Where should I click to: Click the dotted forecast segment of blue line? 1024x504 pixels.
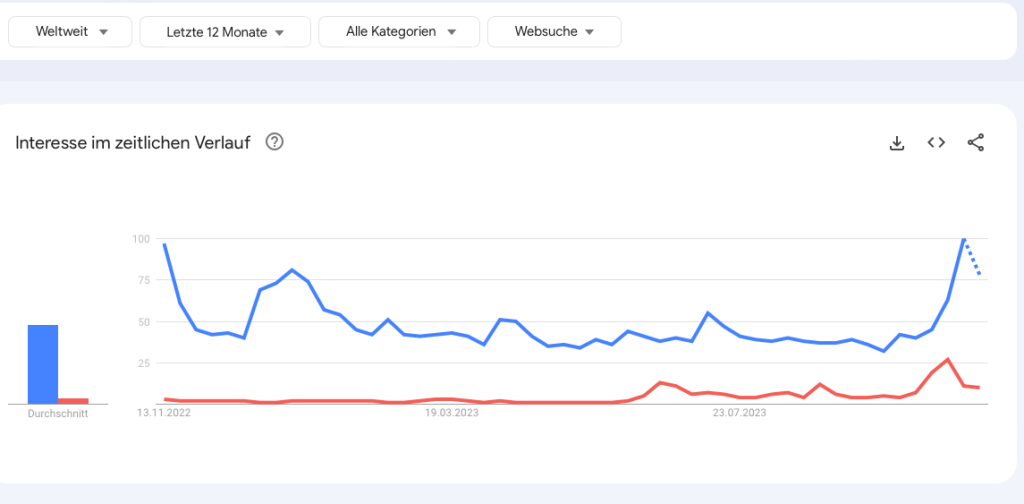973,258
